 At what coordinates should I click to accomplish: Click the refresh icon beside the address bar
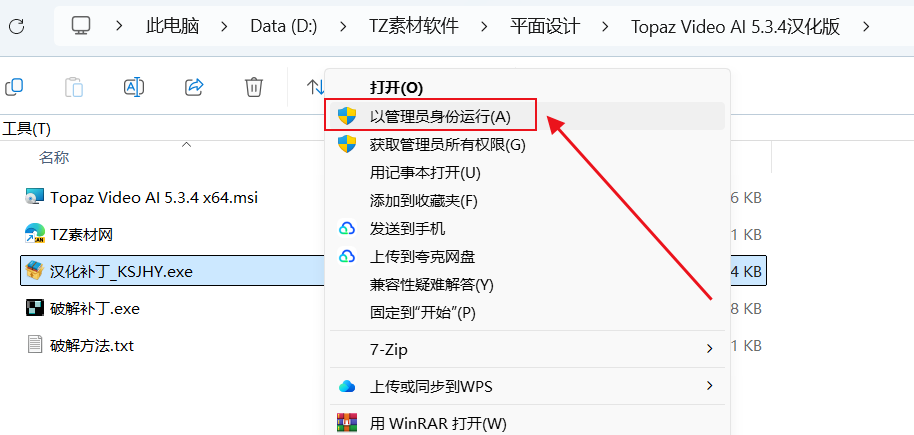click(x=17, y=26)
